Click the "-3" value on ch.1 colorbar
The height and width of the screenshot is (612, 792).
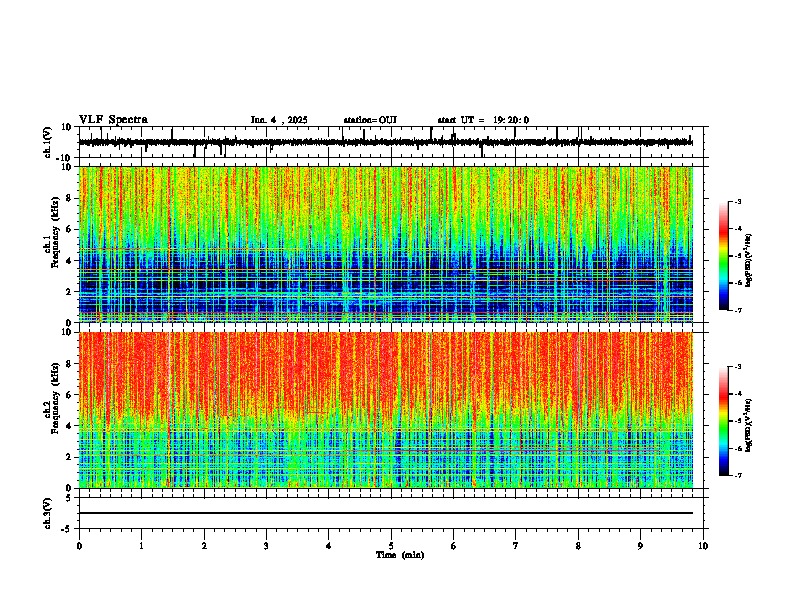tap(738, 201)
